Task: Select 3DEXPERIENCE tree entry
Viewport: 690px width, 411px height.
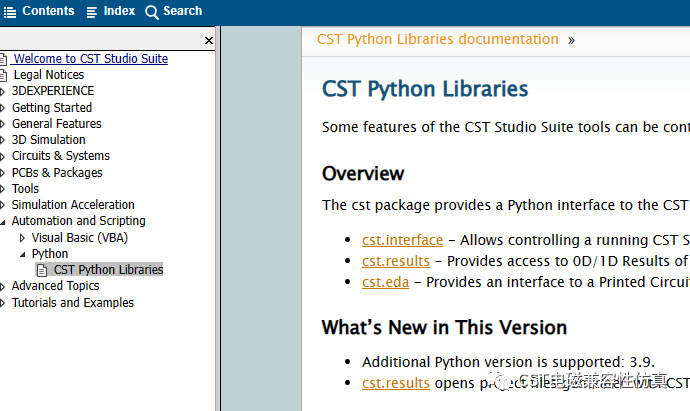Action: pos(53,91)
